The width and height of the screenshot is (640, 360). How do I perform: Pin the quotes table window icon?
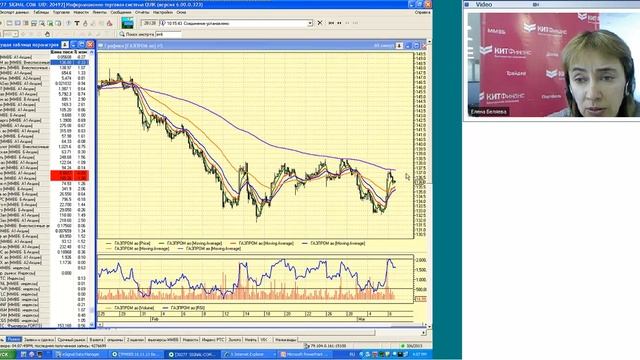[65, 44]
